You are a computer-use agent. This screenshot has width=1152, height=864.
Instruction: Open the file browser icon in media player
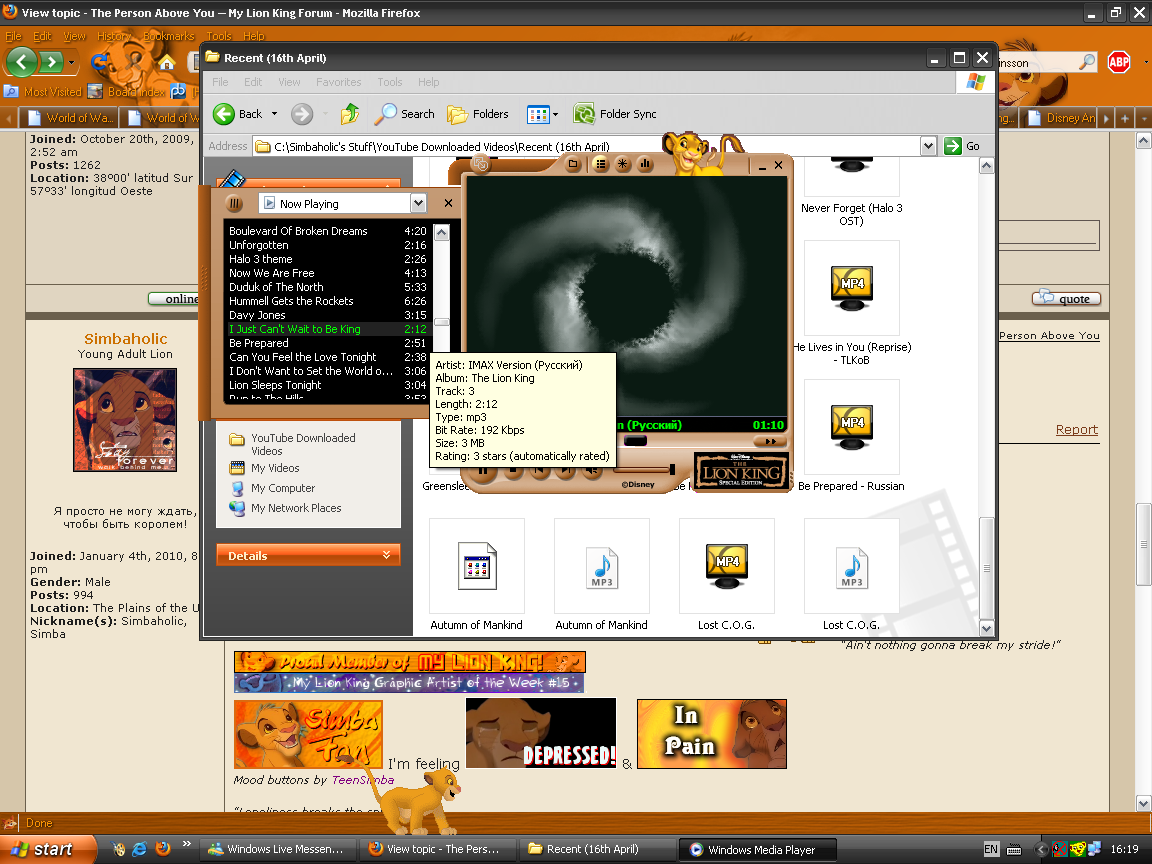[x=574, y=164]
